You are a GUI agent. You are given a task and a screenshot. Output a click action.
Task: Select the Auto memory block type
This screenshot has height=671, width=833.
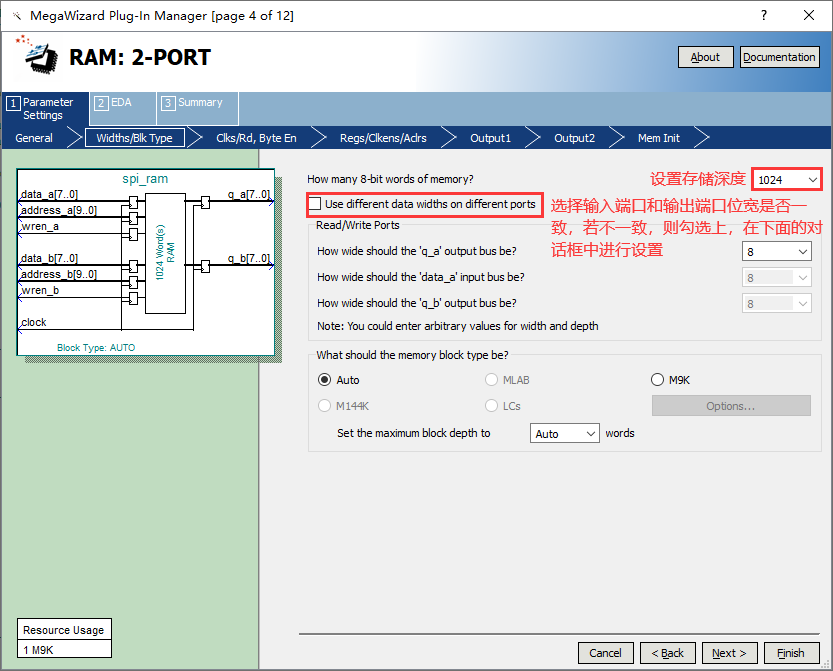click(324, 380)
